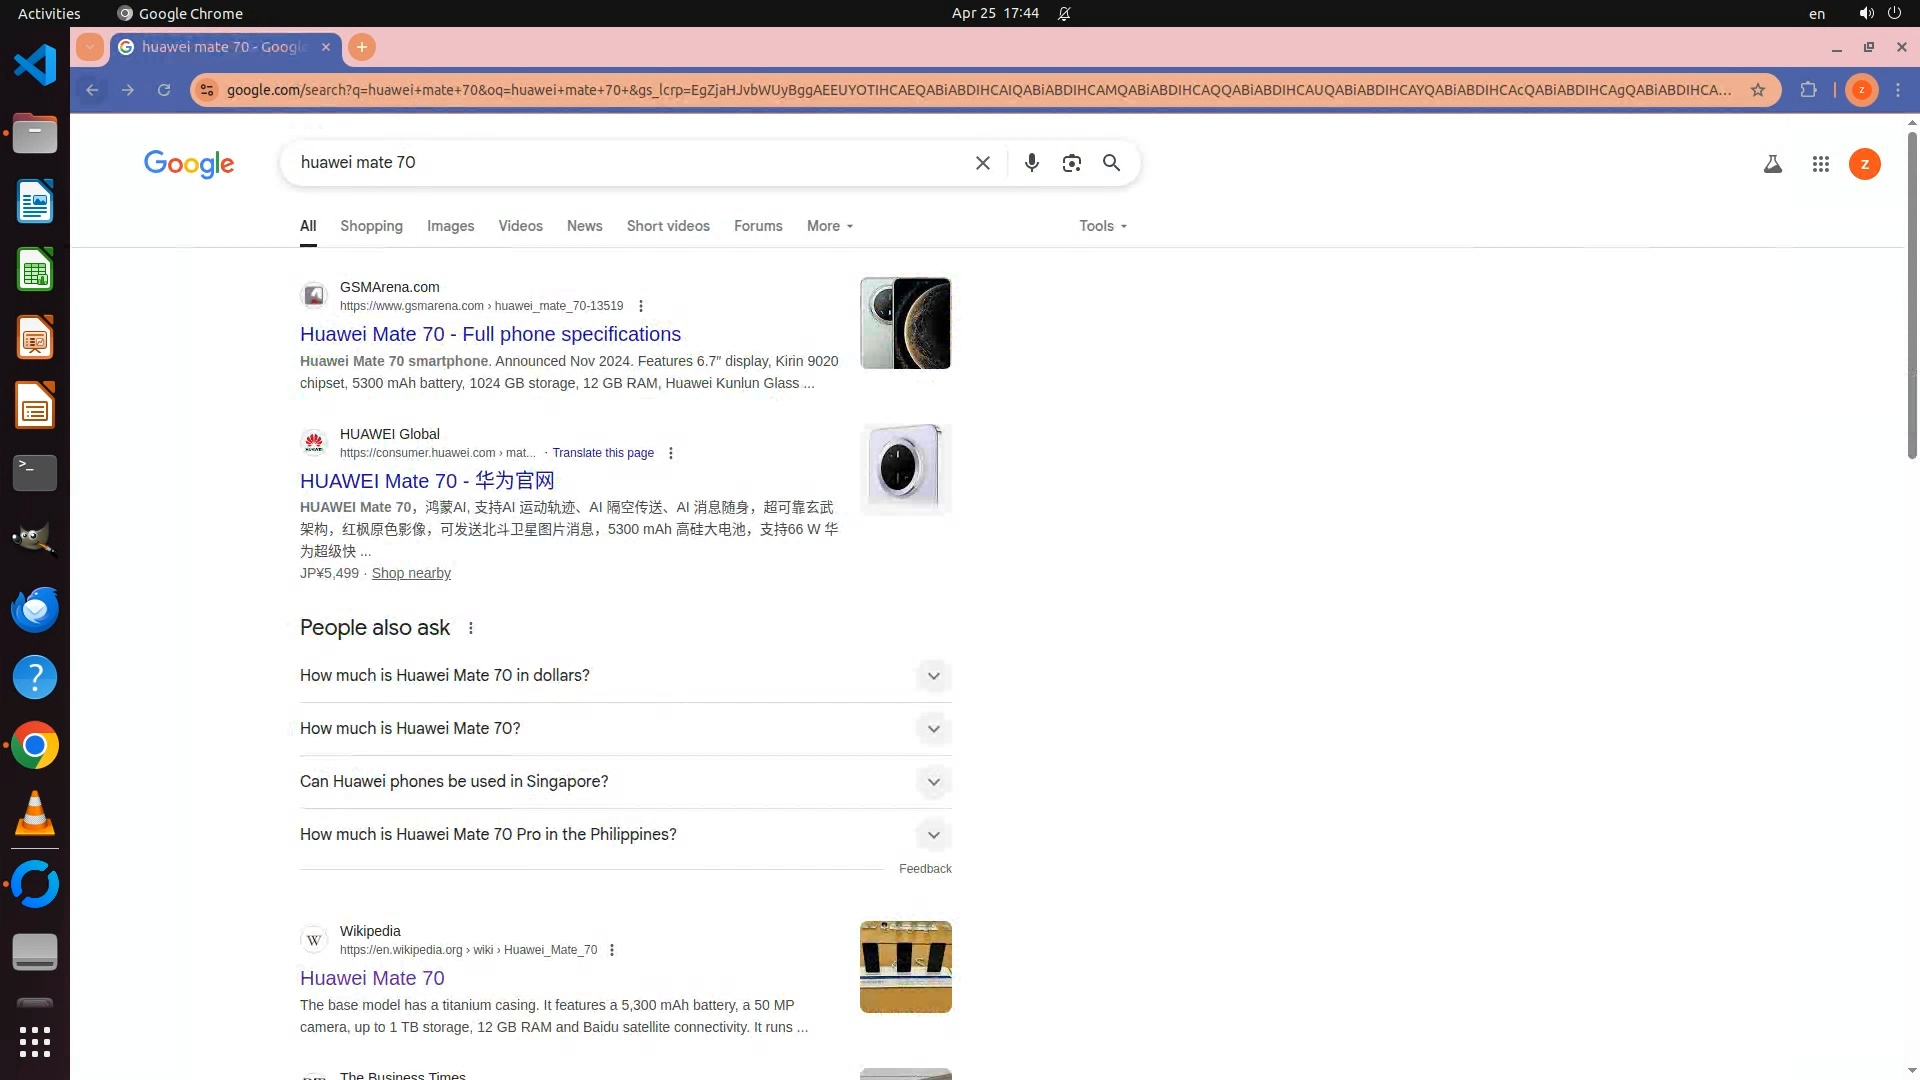
Task: Open the More search filters dropdown
Action: (829, 226)
